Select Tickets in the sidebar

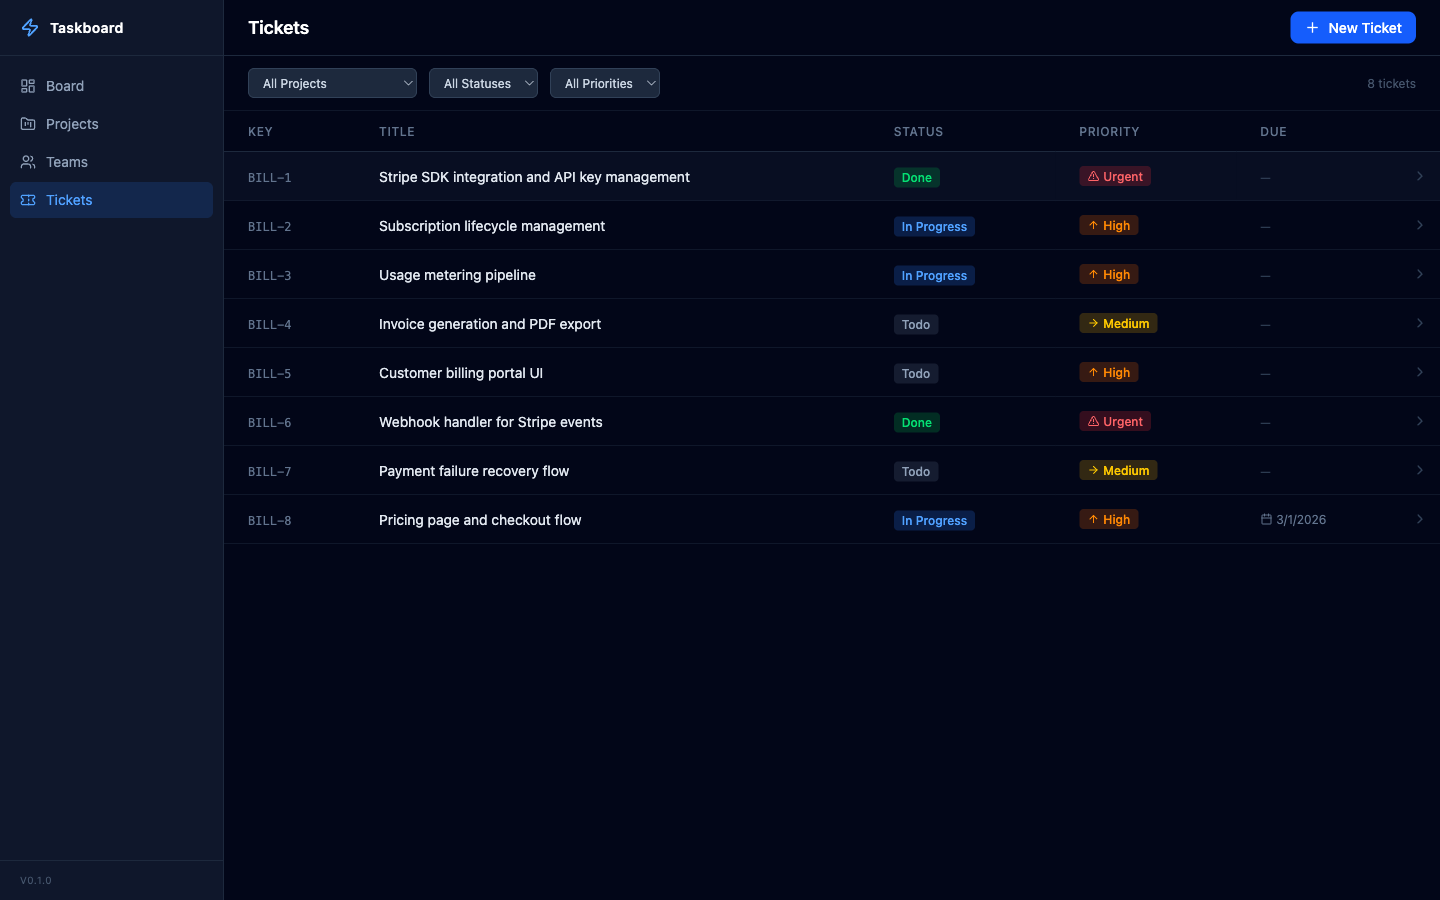pyautogui.click(x=111, y=200)
